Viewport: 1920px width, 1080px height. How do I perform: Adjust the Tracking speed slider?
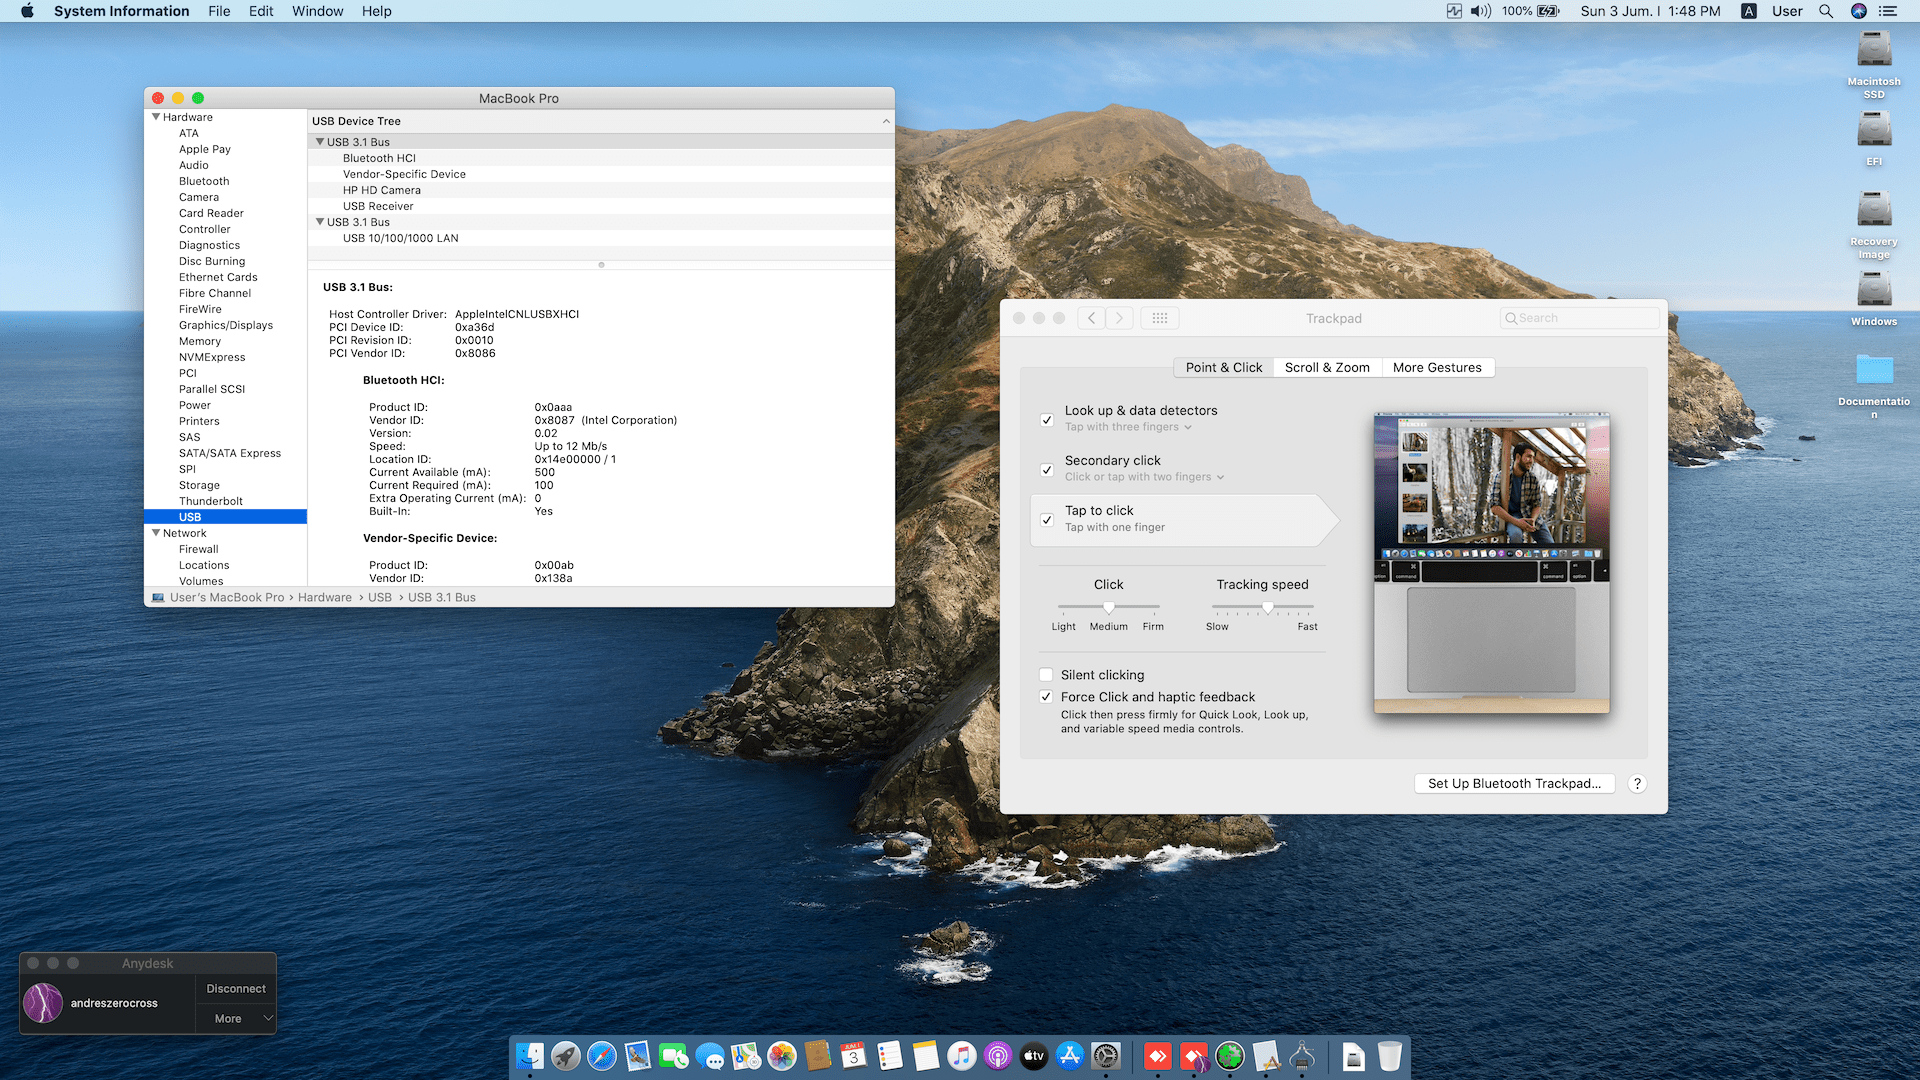[1268, 607]
